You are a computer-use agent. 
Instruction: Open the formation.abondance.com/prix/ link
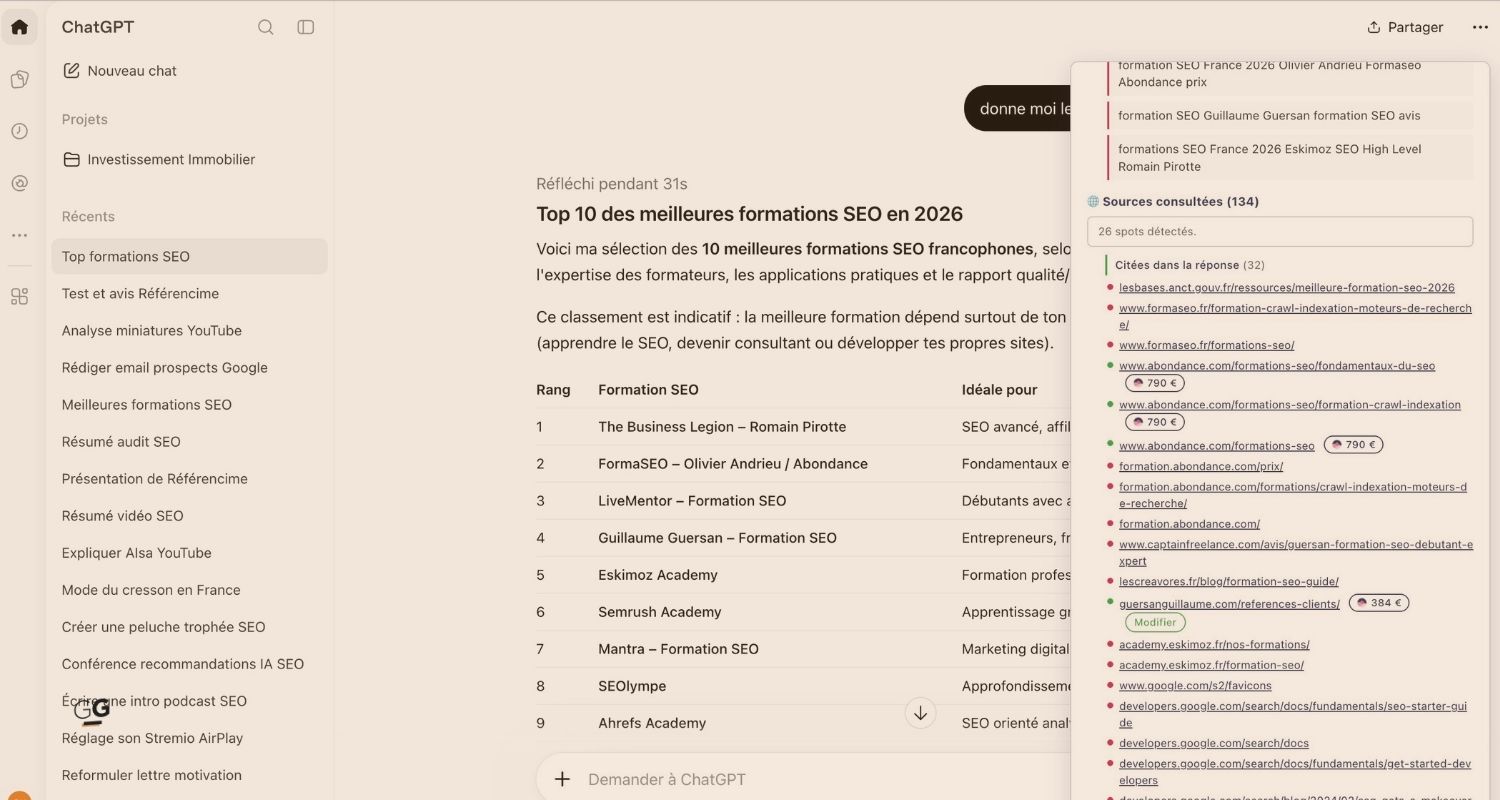[1201, 466]
